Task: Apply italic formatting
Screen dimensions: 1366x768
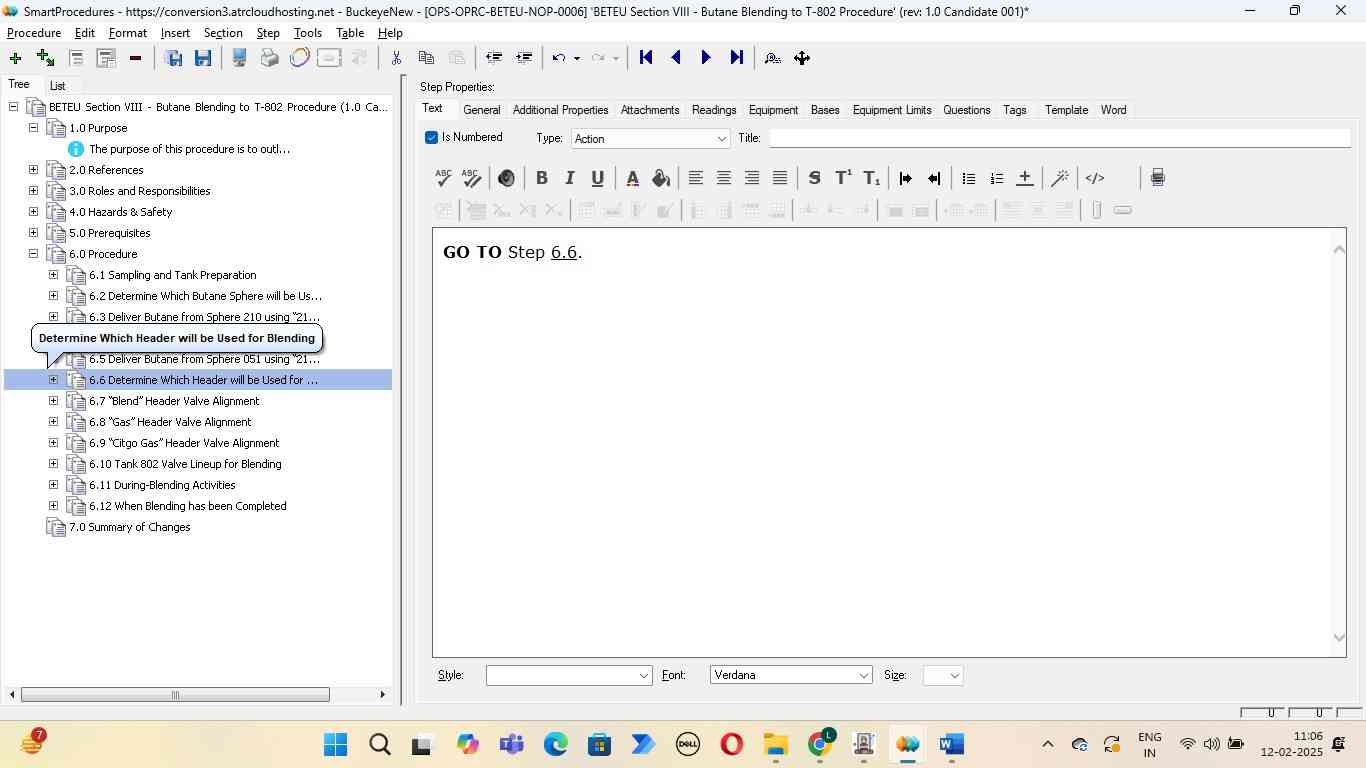Action: coord(570,178)
